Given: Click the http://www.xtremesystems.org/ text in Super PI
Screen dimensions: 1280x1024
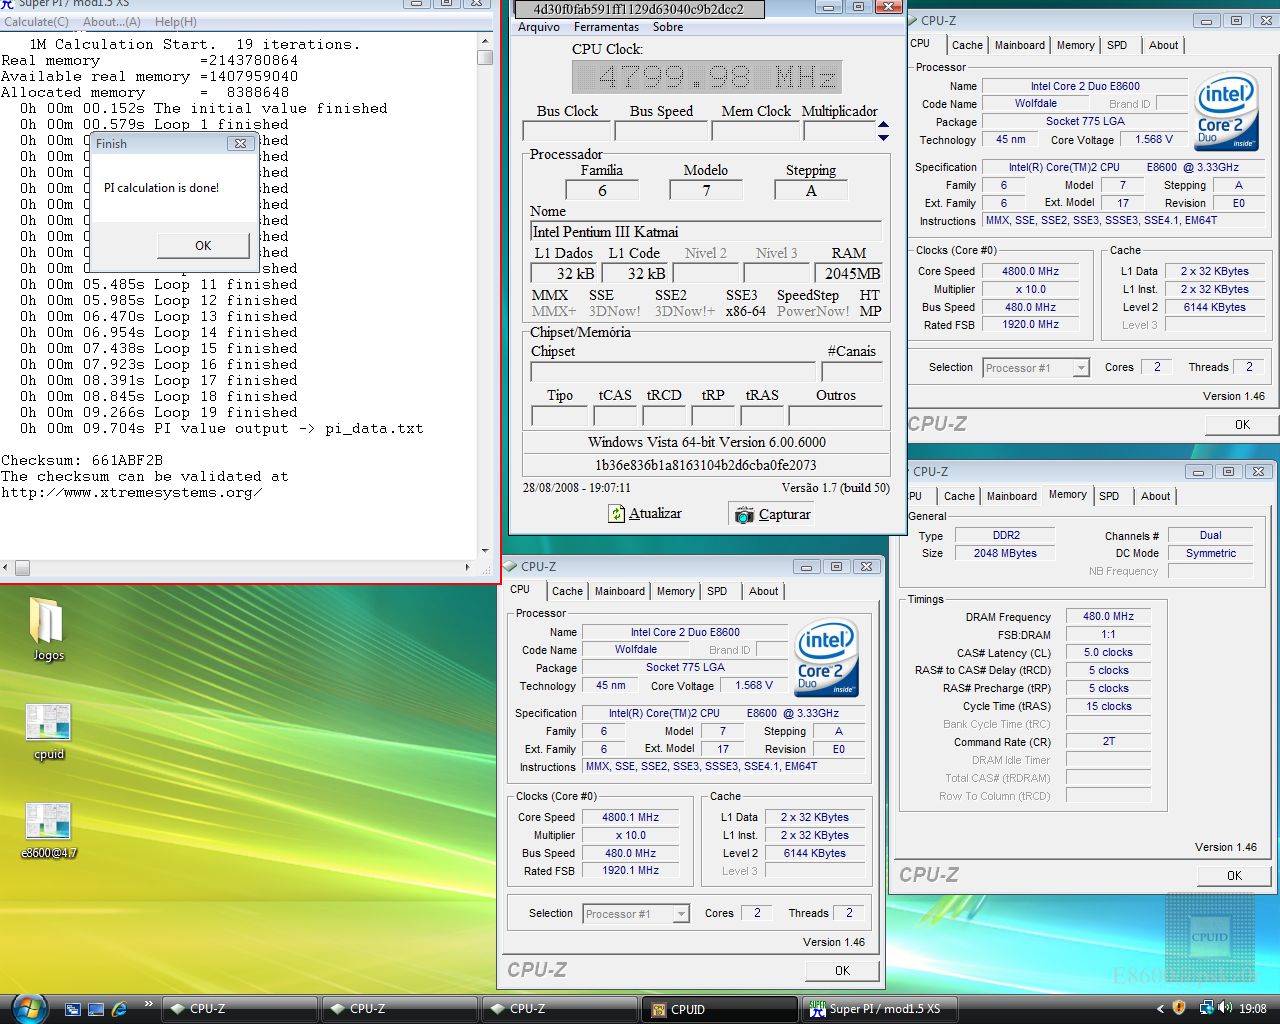Looking at the screenshot, I should (132, 493).
